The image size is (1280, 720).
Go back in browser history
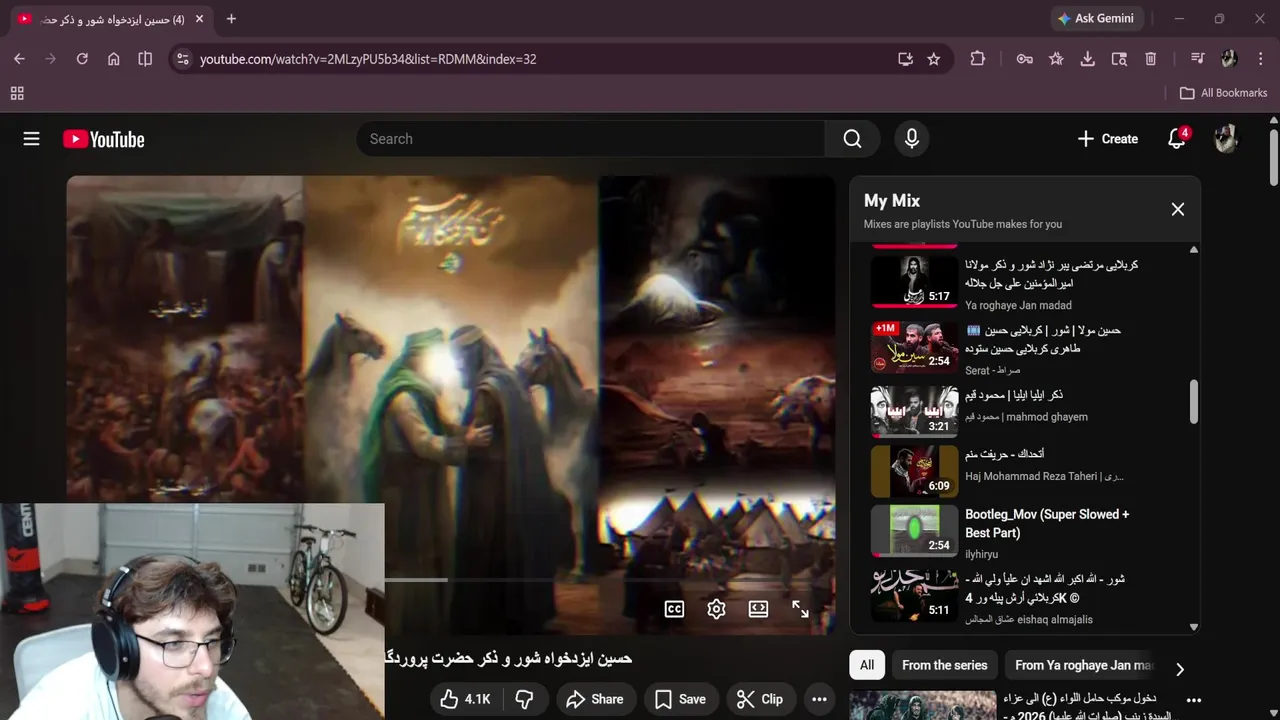(19, 59)
